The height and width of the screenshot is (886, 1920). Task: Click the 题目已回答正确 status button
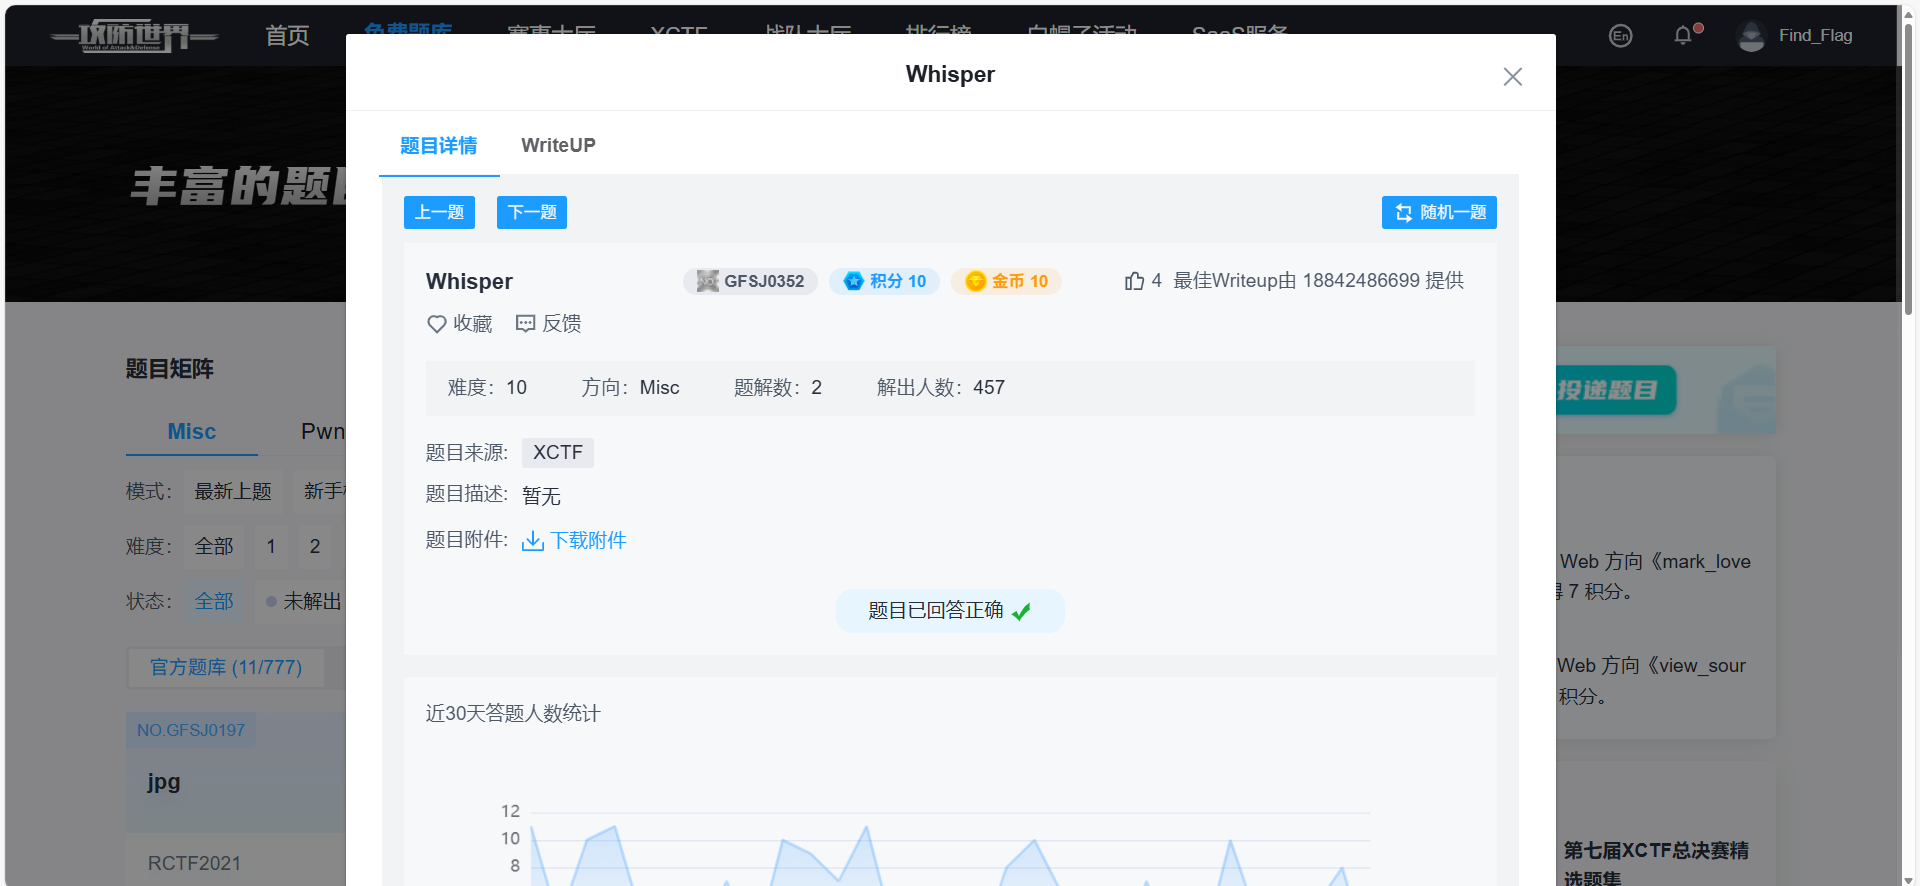point(950,611)
